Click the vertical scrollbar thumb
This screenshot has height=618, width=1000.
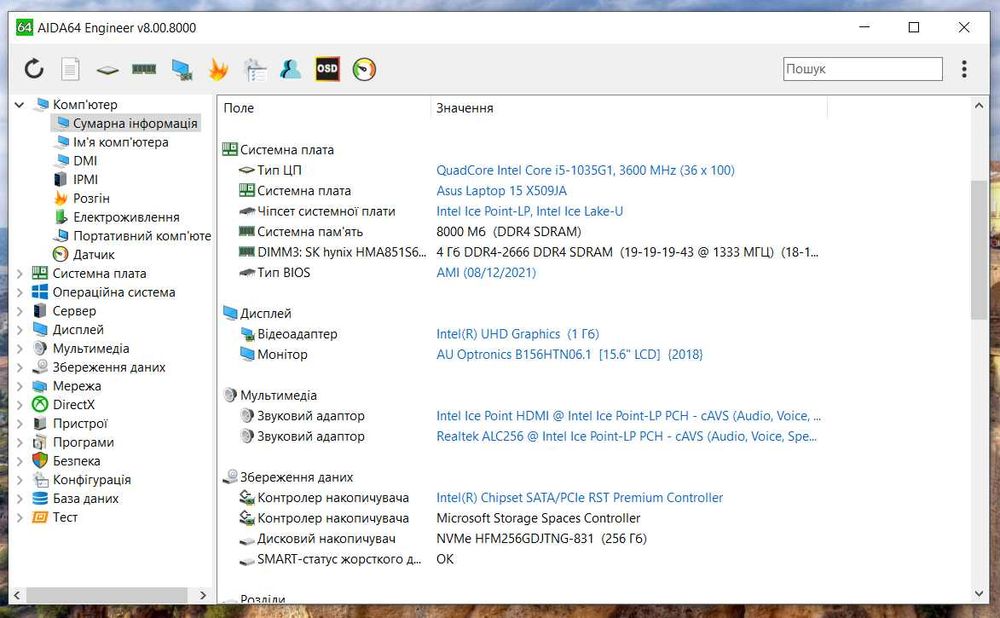[979, 249]
